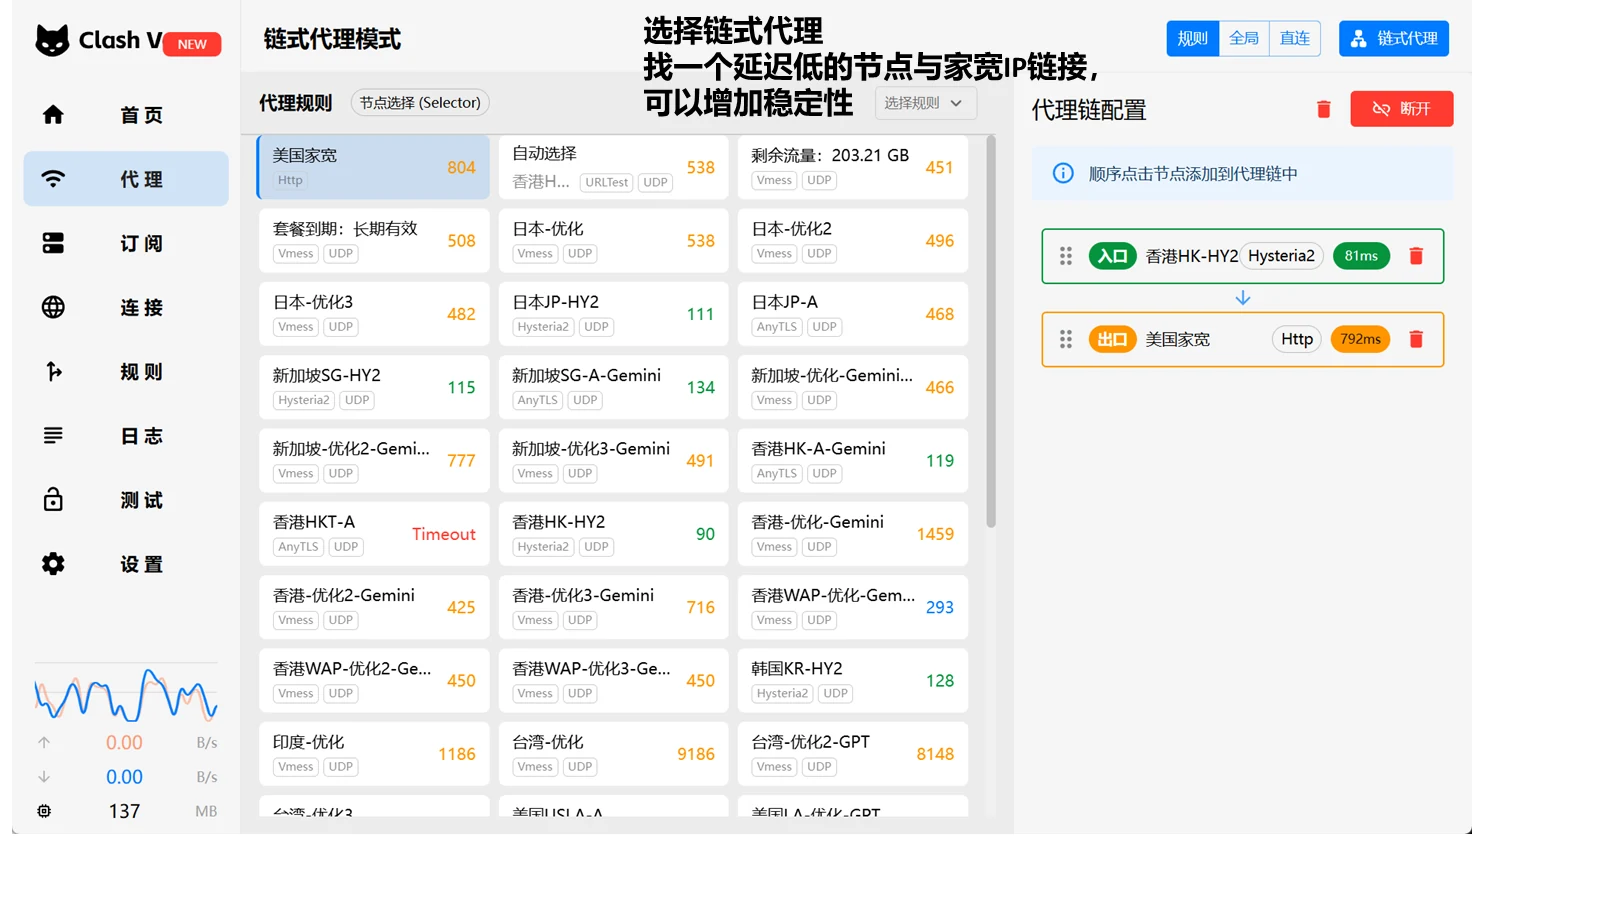1600x900 pixels.
Task: Click the Timeout label on 香港HKT-A
Action: pos(443,534)
